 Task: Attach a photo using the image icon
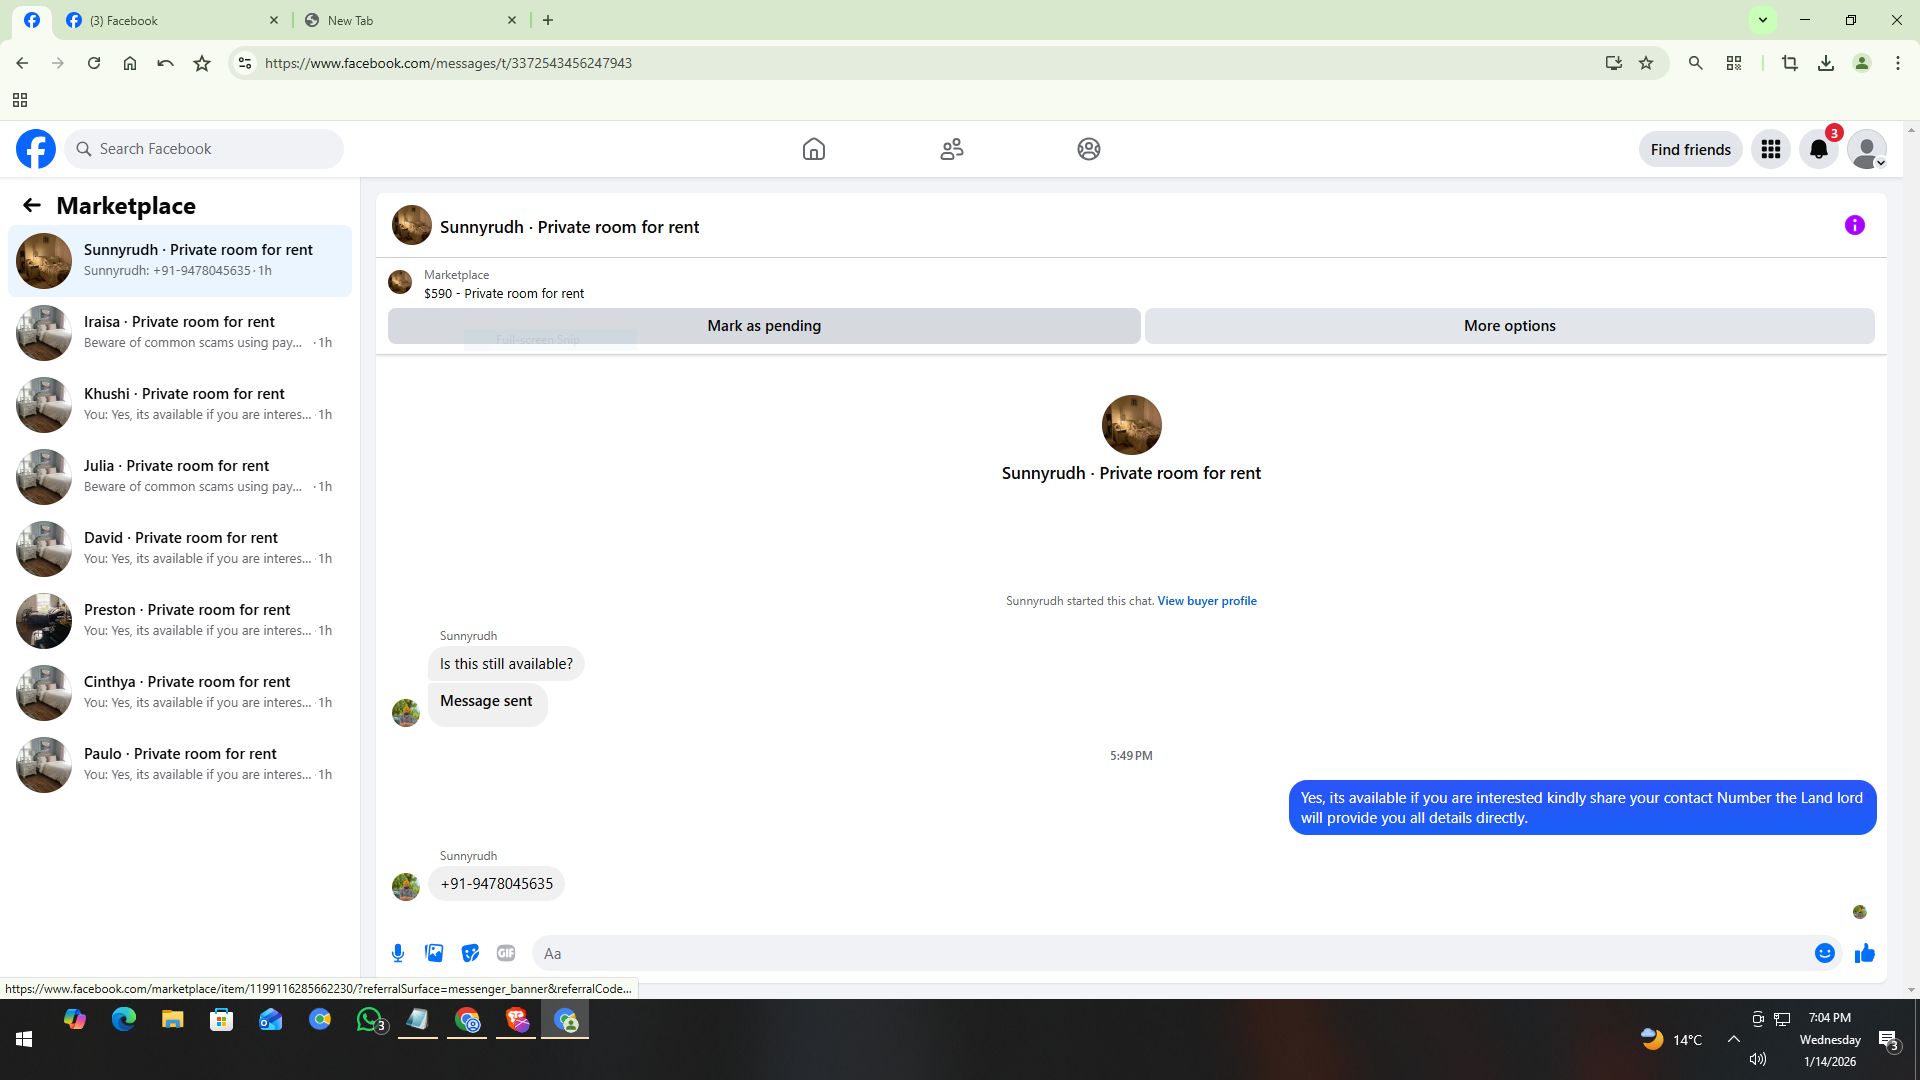(434, 953)
